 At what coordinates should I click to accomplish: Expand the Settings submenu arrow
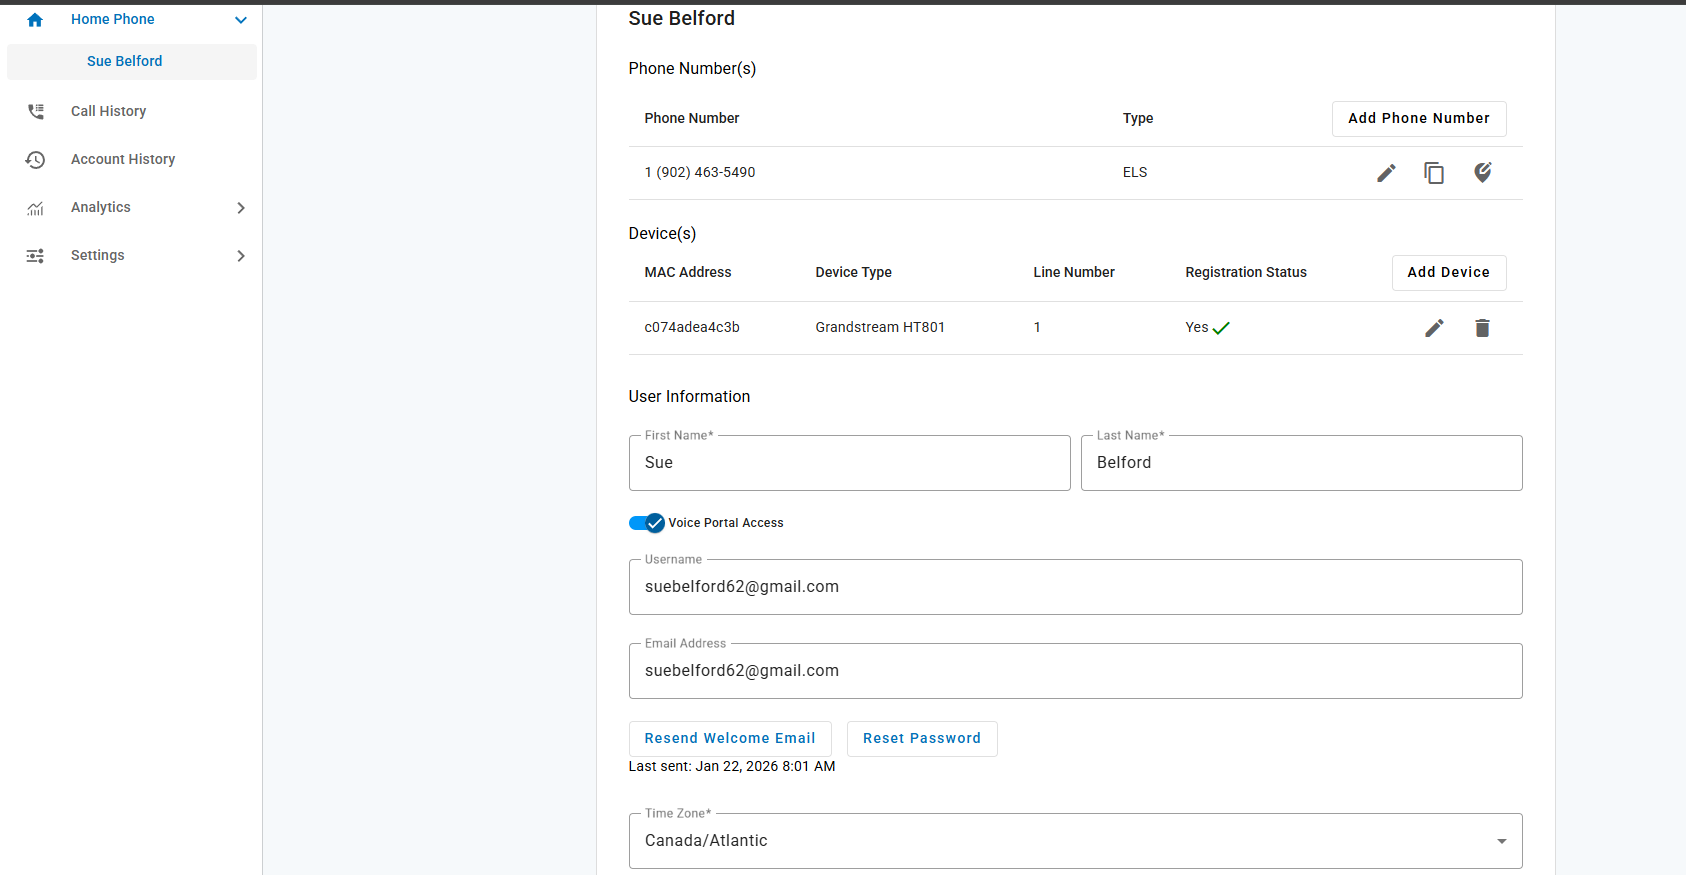click(241, 256)
